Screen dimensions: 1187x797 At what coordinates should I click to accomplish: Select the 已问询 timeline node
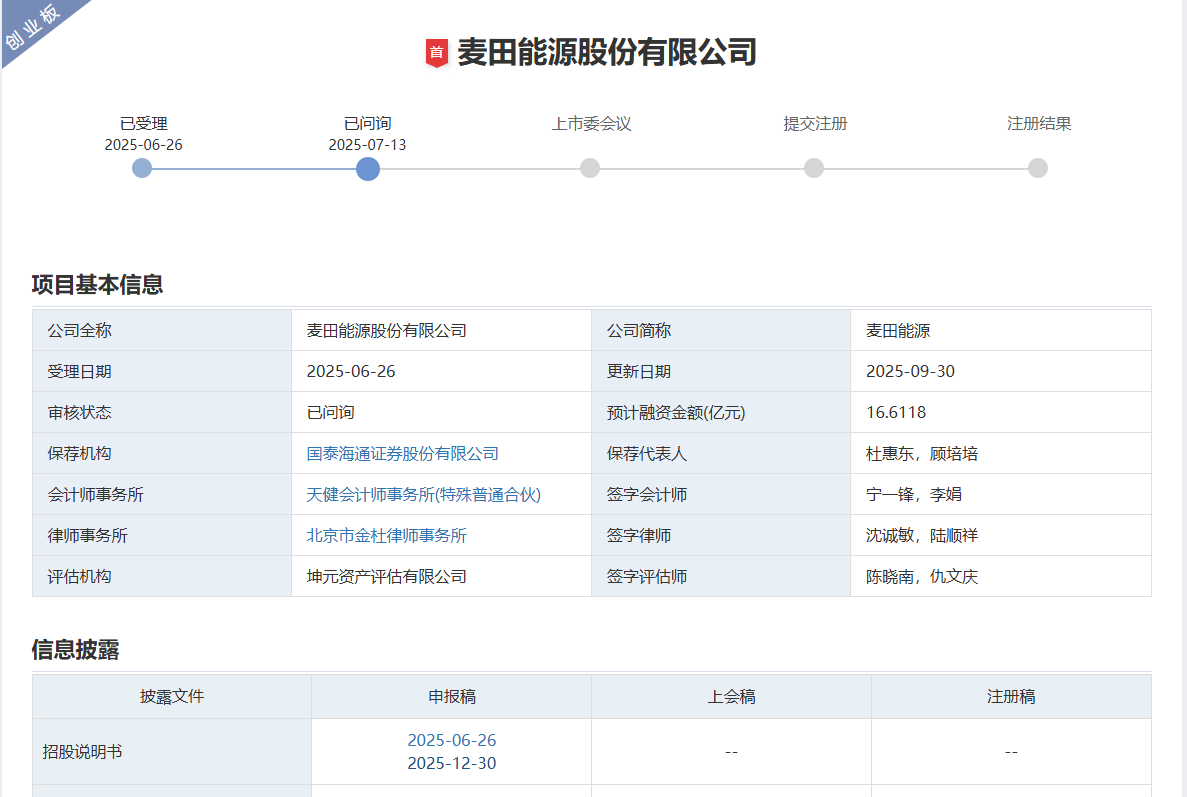(368, 168)
